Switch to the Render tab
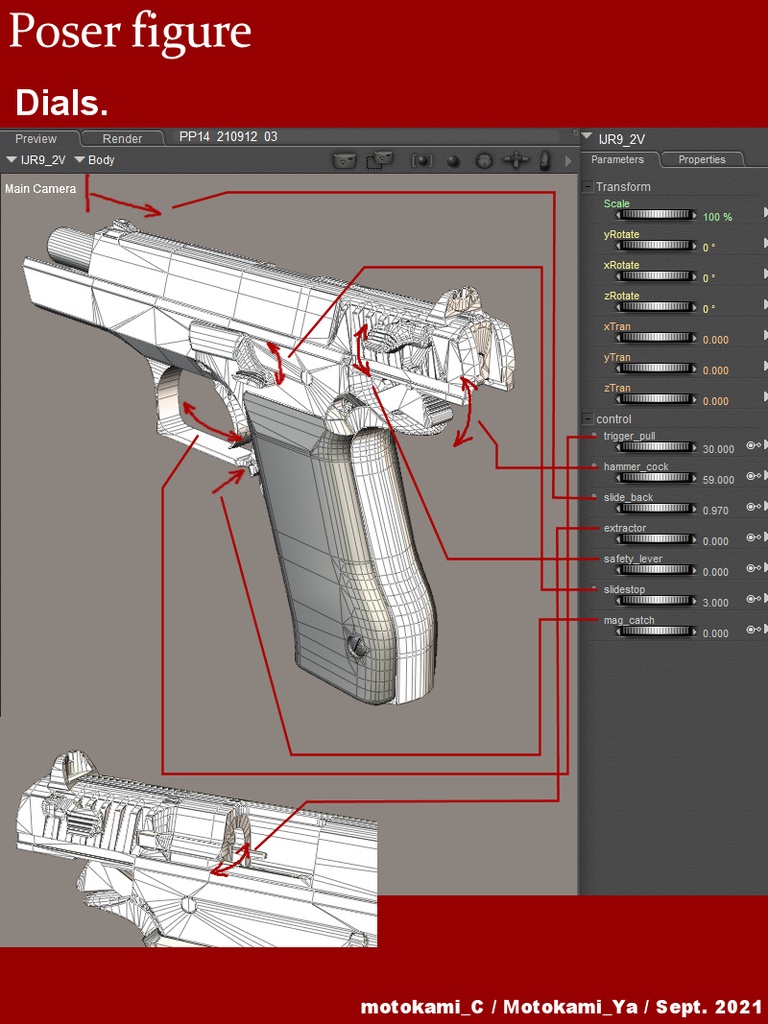The height and width of the screenshot is (1024, 768). pos(122,138)
